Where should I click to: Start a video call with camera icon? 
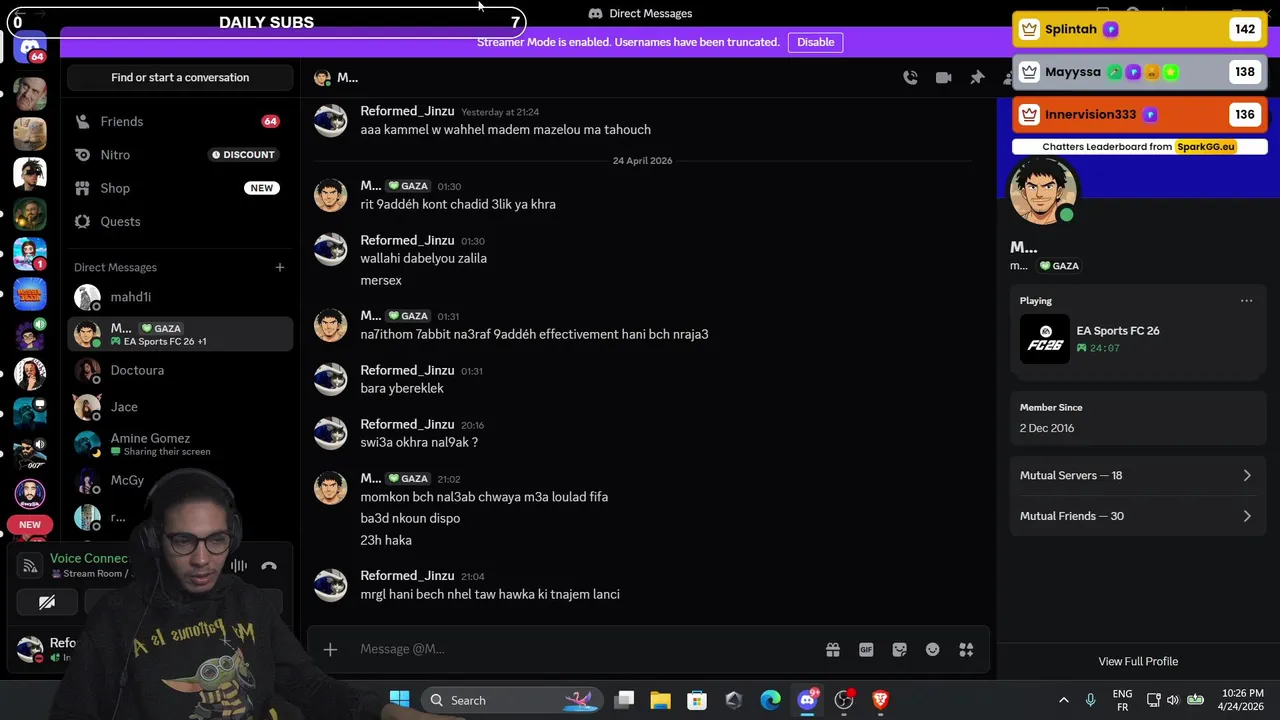943,78
